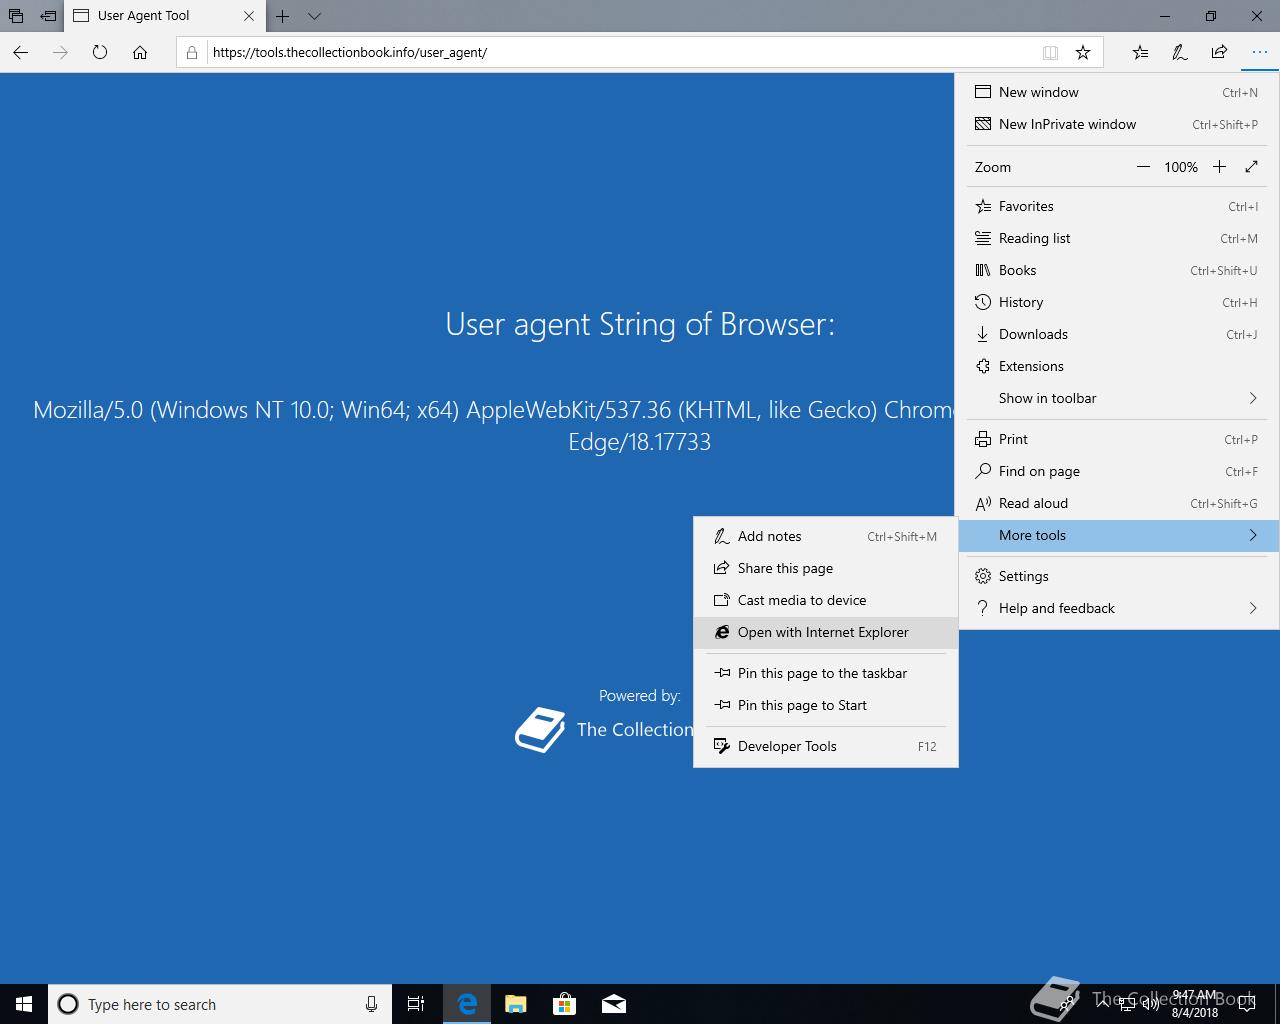The height and width of the screenshot is (1024, 1280).
Task: Click the Forward navigation arrow
Action: tap(60, 52)
